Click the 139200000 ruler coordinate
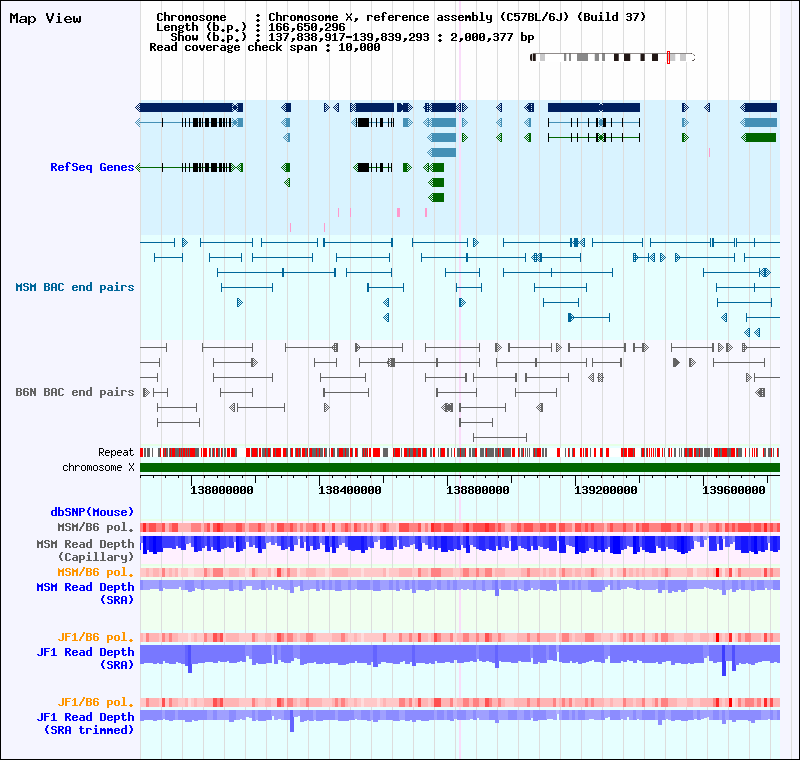The image size is (800, 760). [606, 490]
